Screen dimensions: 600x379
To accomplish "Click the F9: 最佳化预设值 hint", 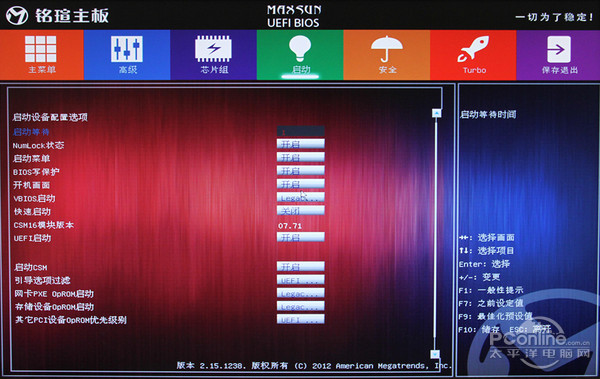I will click(x=495, y=316).
